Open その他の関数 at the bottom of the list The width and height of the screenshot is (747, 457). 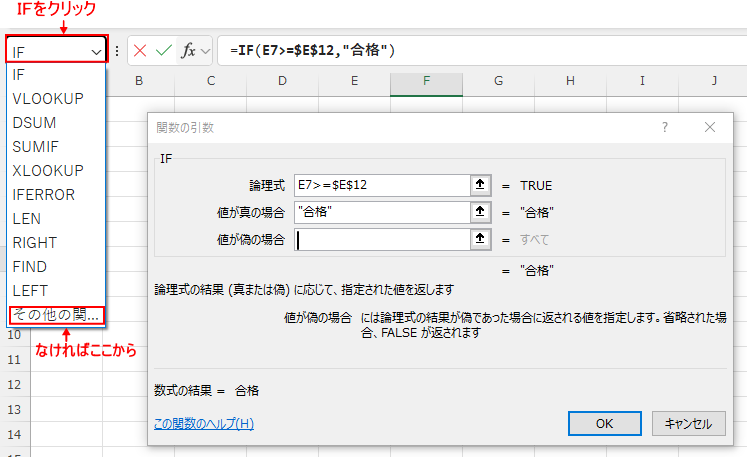[x=56, y=315]
